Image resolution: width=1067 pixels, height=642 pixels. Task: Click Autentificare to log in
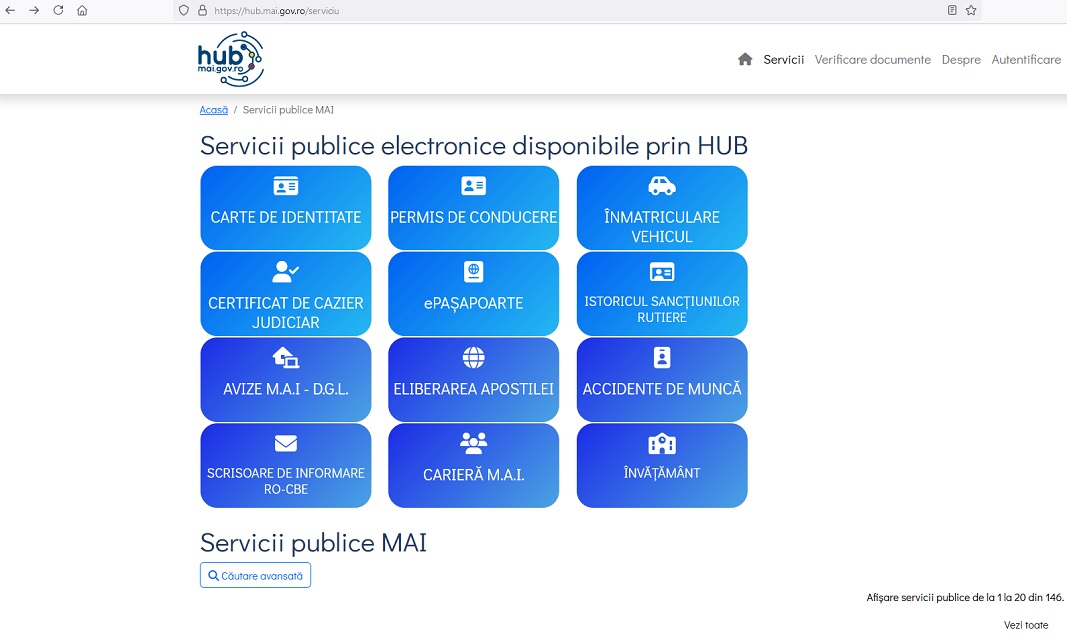point(1026,60)
